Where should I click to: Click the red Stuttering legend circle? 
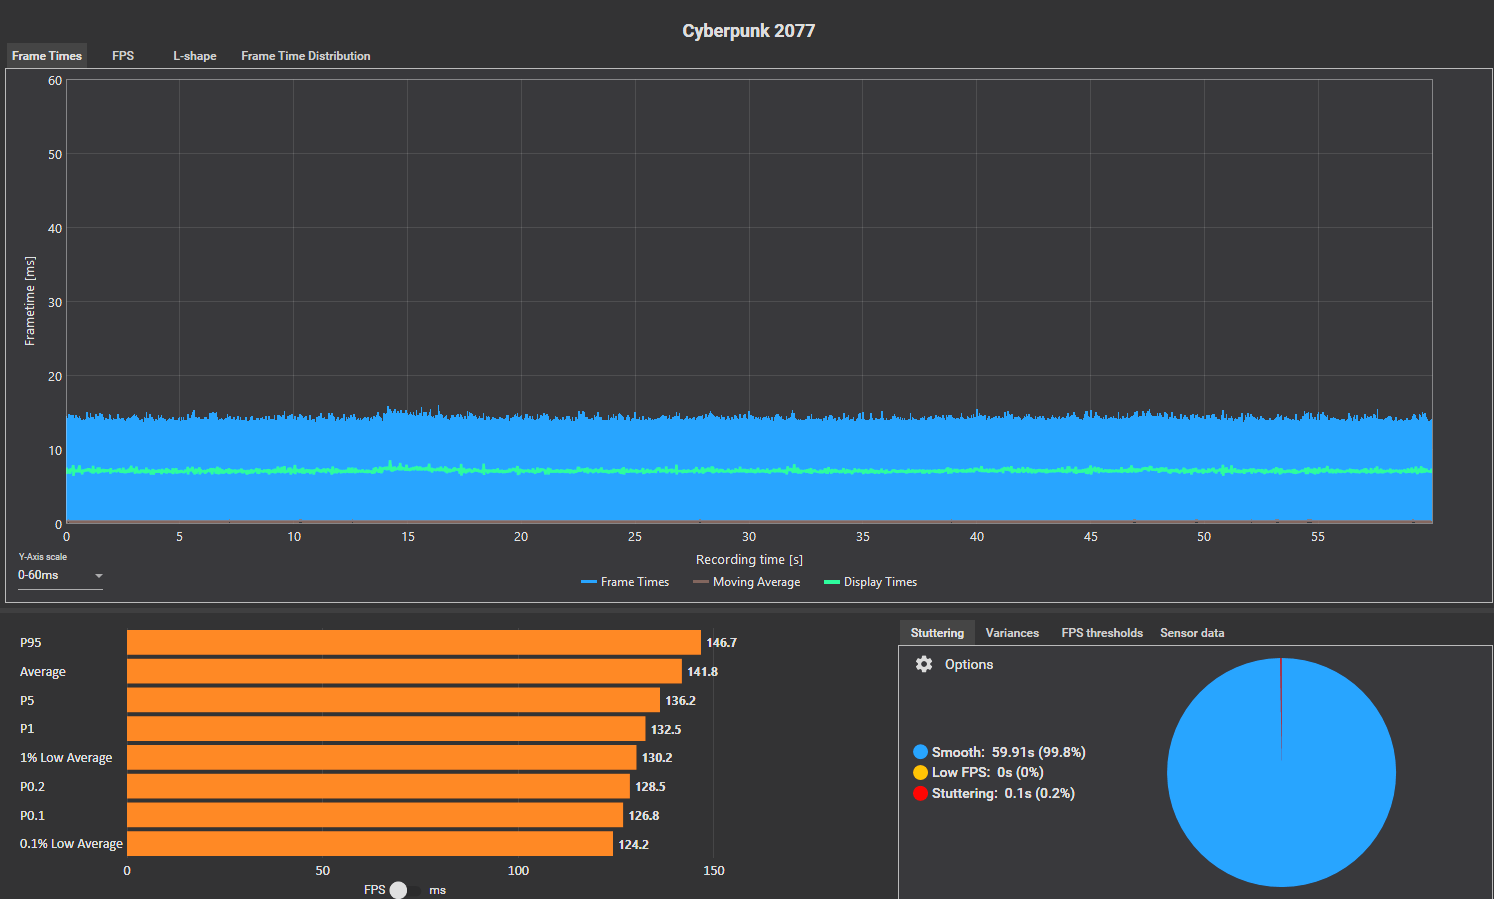pyautogui.click(x=920, y=793)
